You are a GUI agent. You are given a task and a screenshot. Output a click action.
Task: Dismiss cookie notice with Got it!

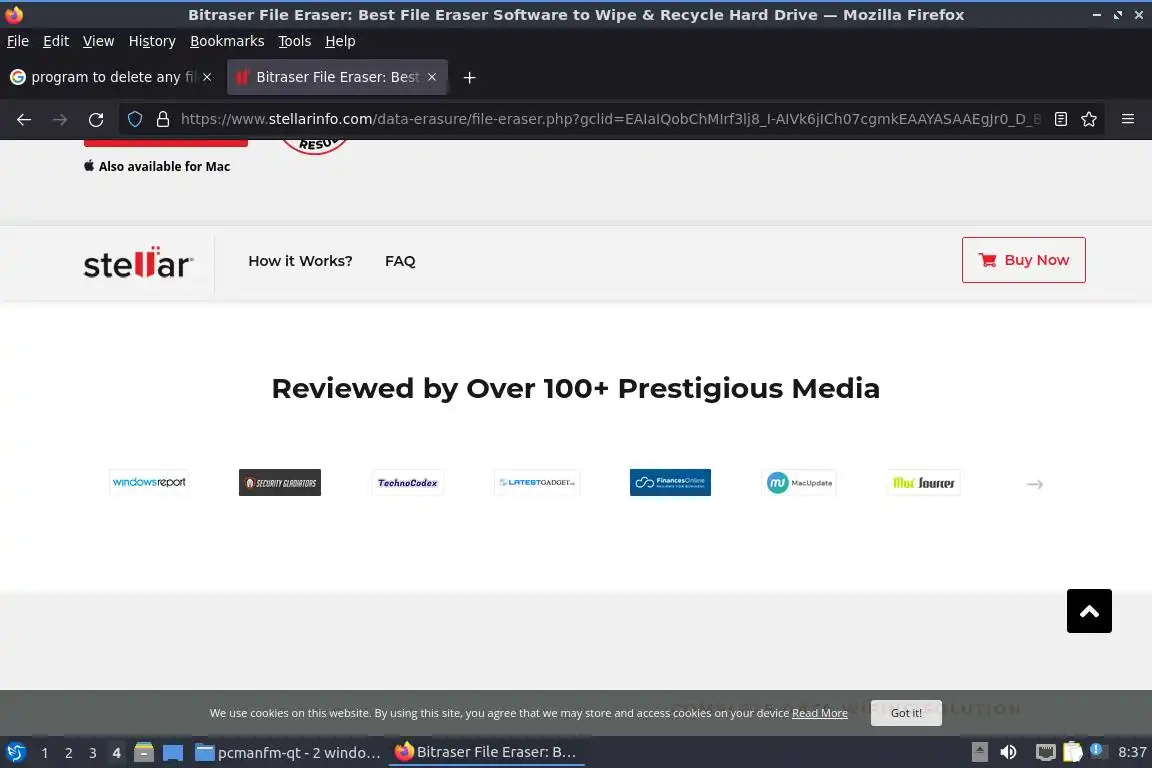906,713
